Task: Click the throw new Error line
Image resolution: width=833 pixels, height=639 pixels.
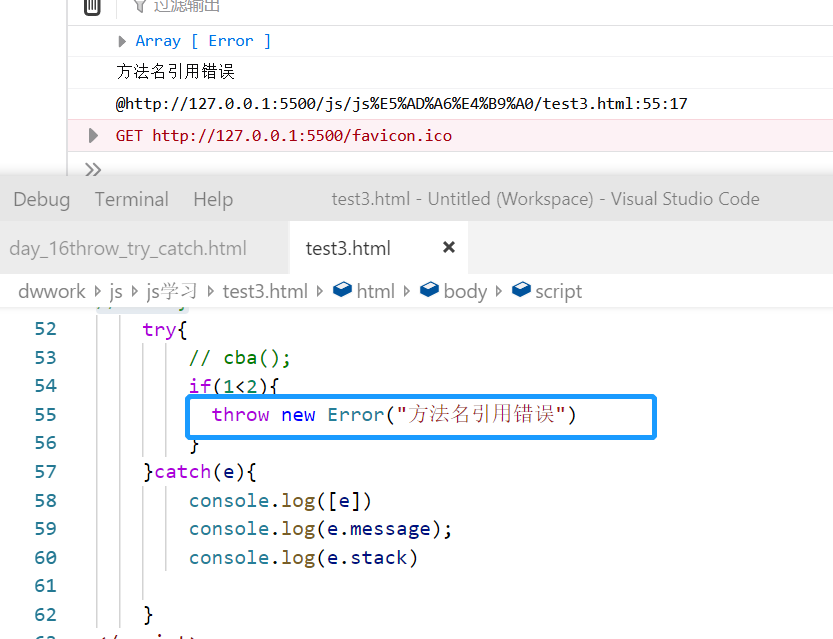Action: (394, 415)
